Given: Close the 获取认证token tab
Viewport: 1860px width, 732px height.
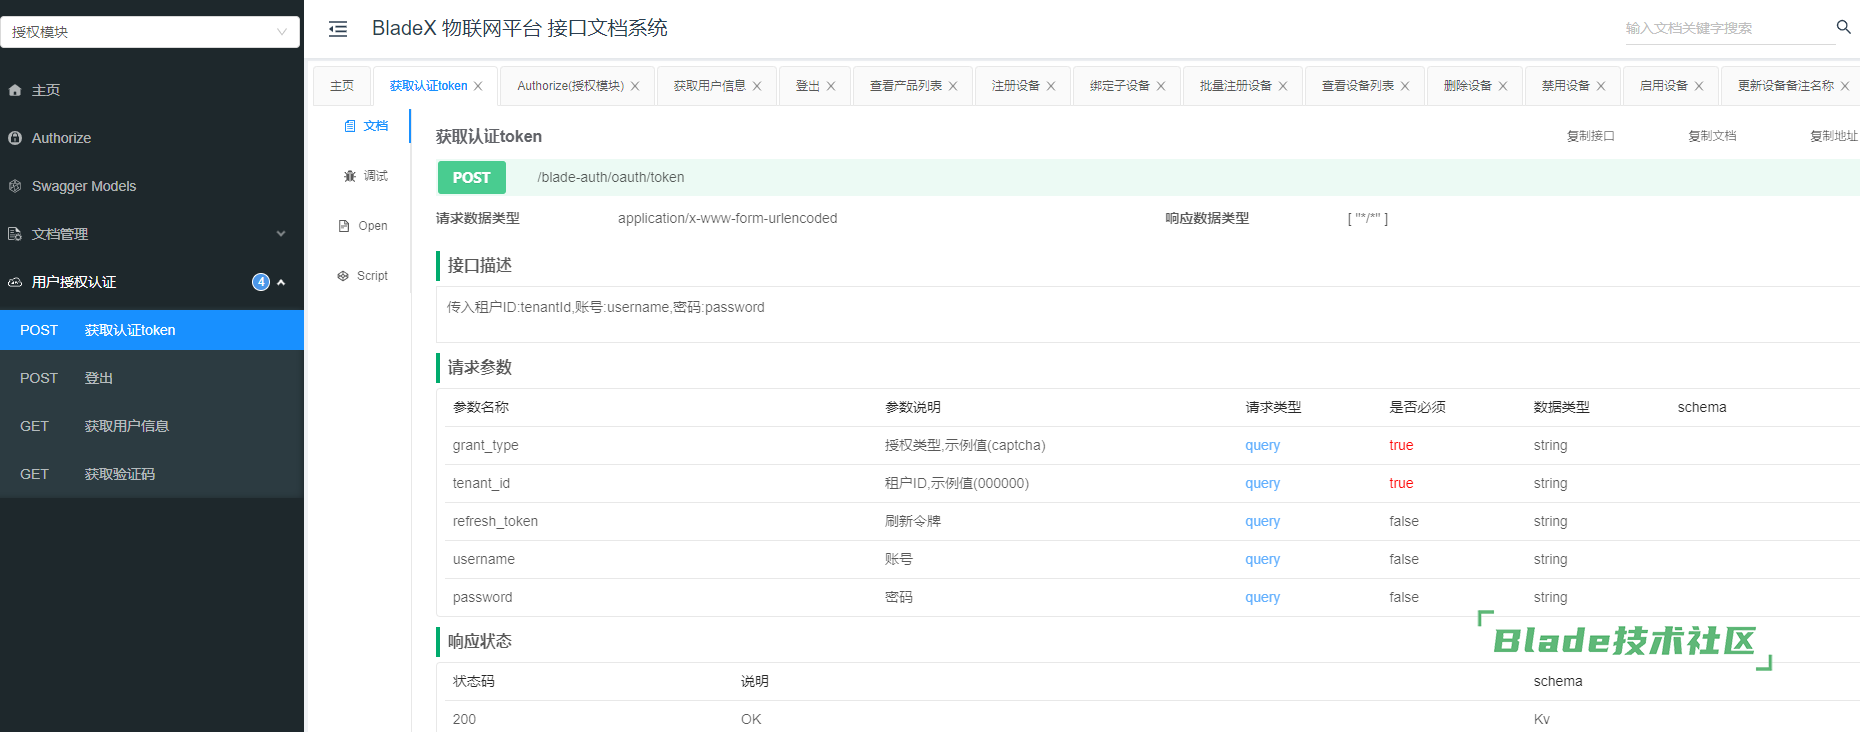Looking at the screenshot, I should pyautogui.click(x=478, y=86).
